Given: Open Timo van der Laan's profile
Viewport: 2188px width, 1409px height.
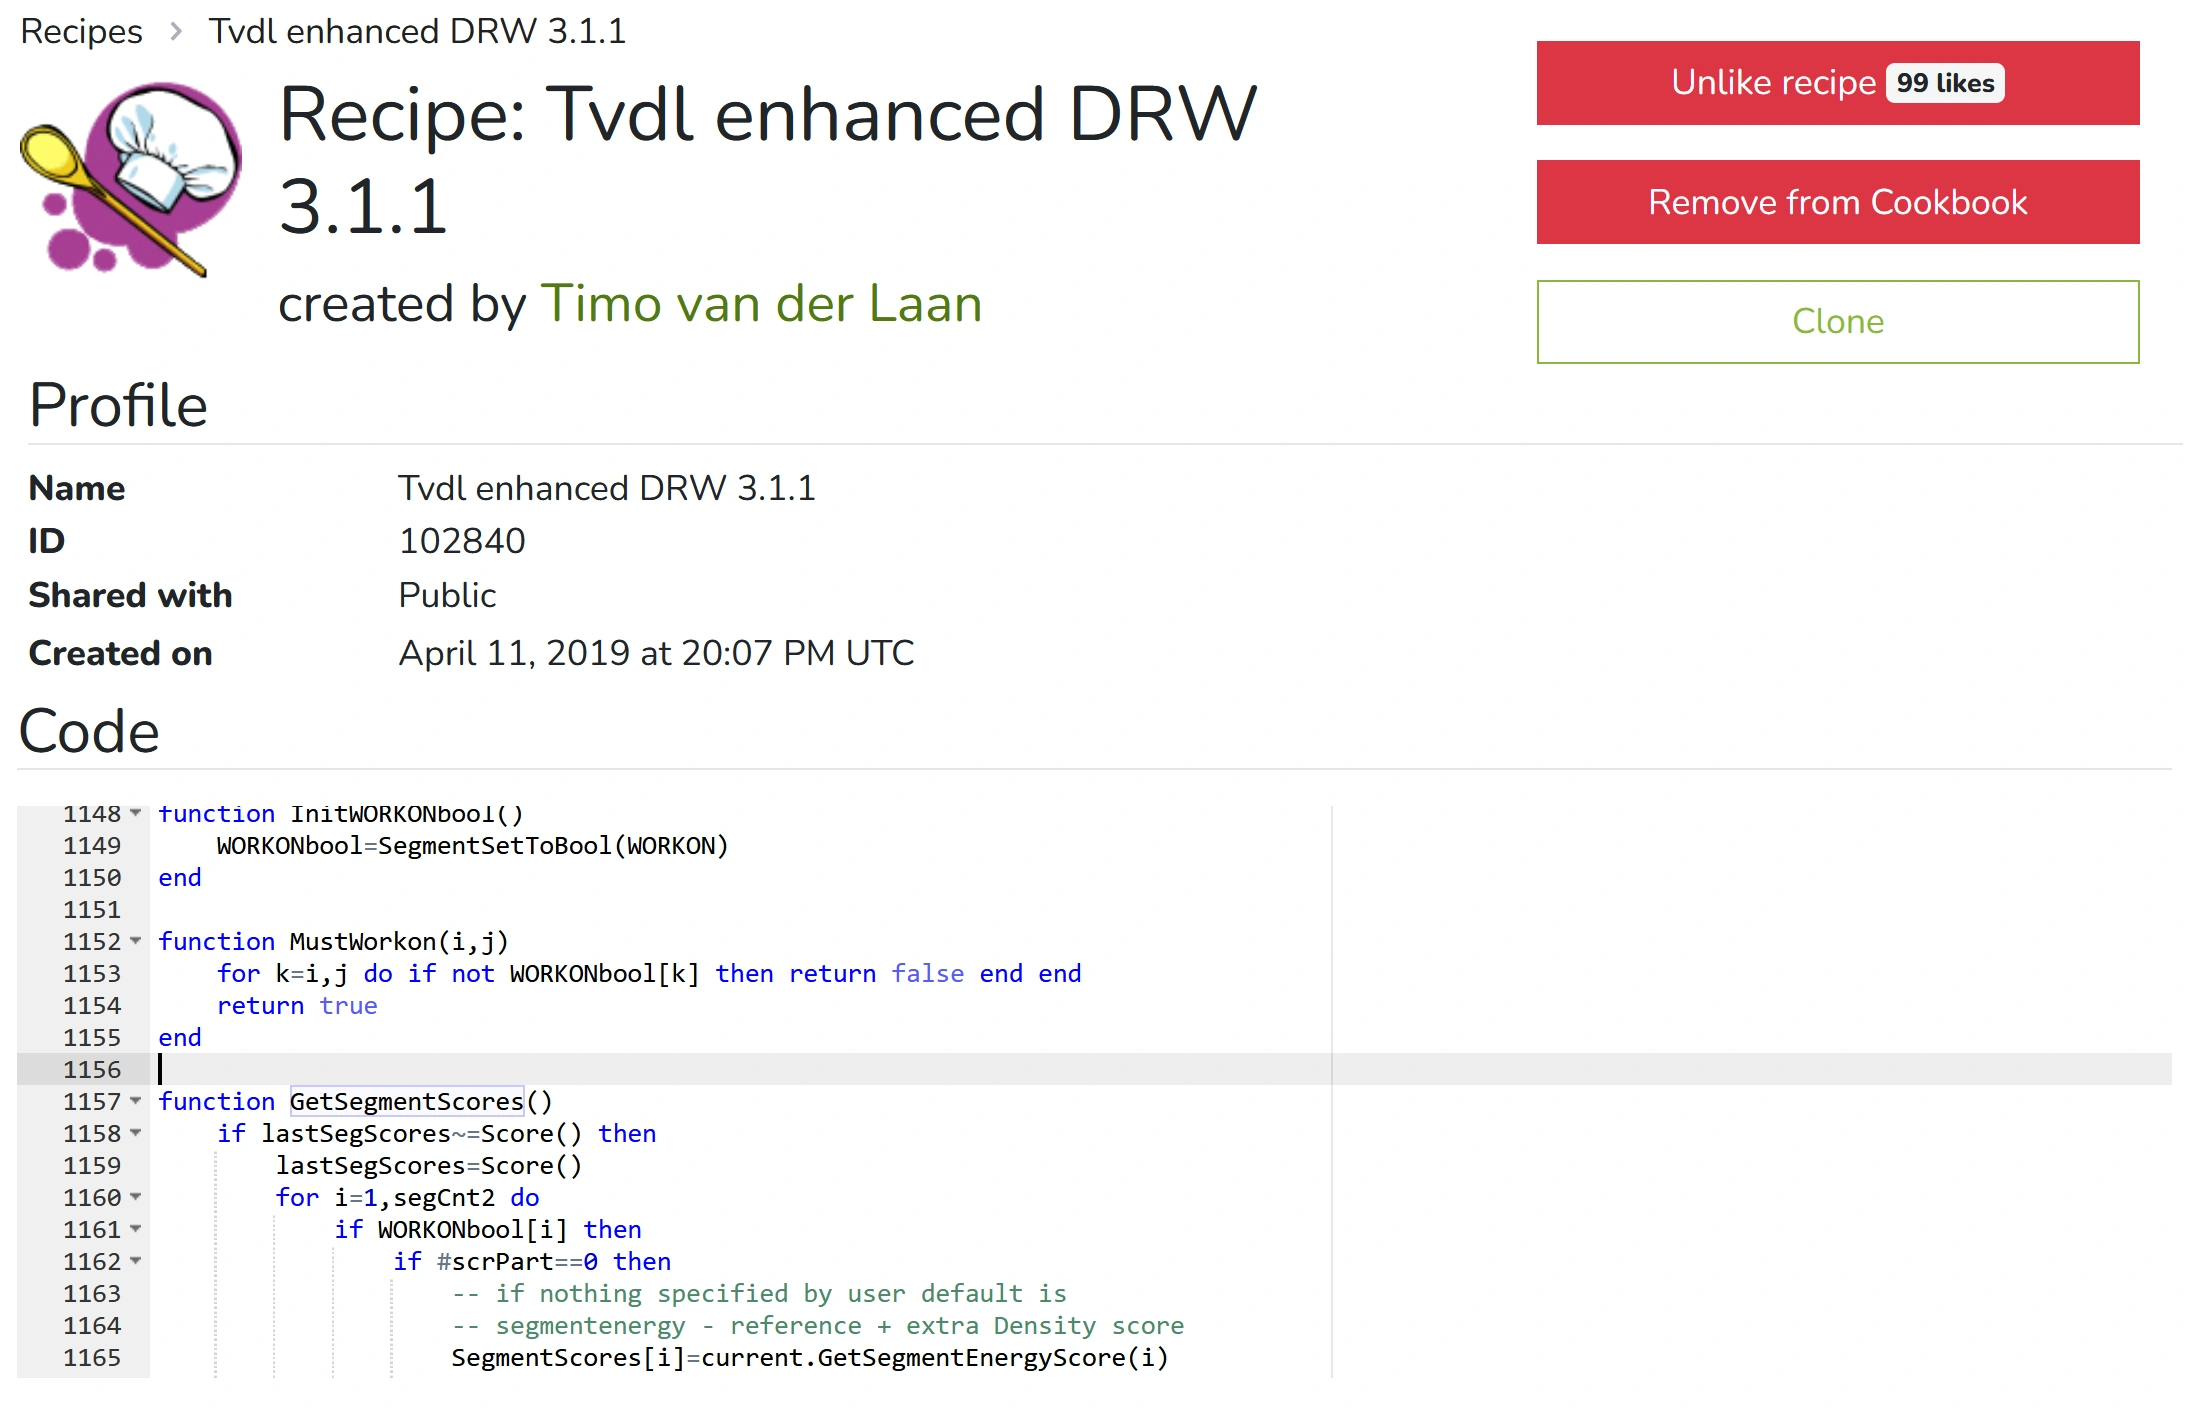Looking at the screenshot, I should pyautogui.click(x=760, y=303).
